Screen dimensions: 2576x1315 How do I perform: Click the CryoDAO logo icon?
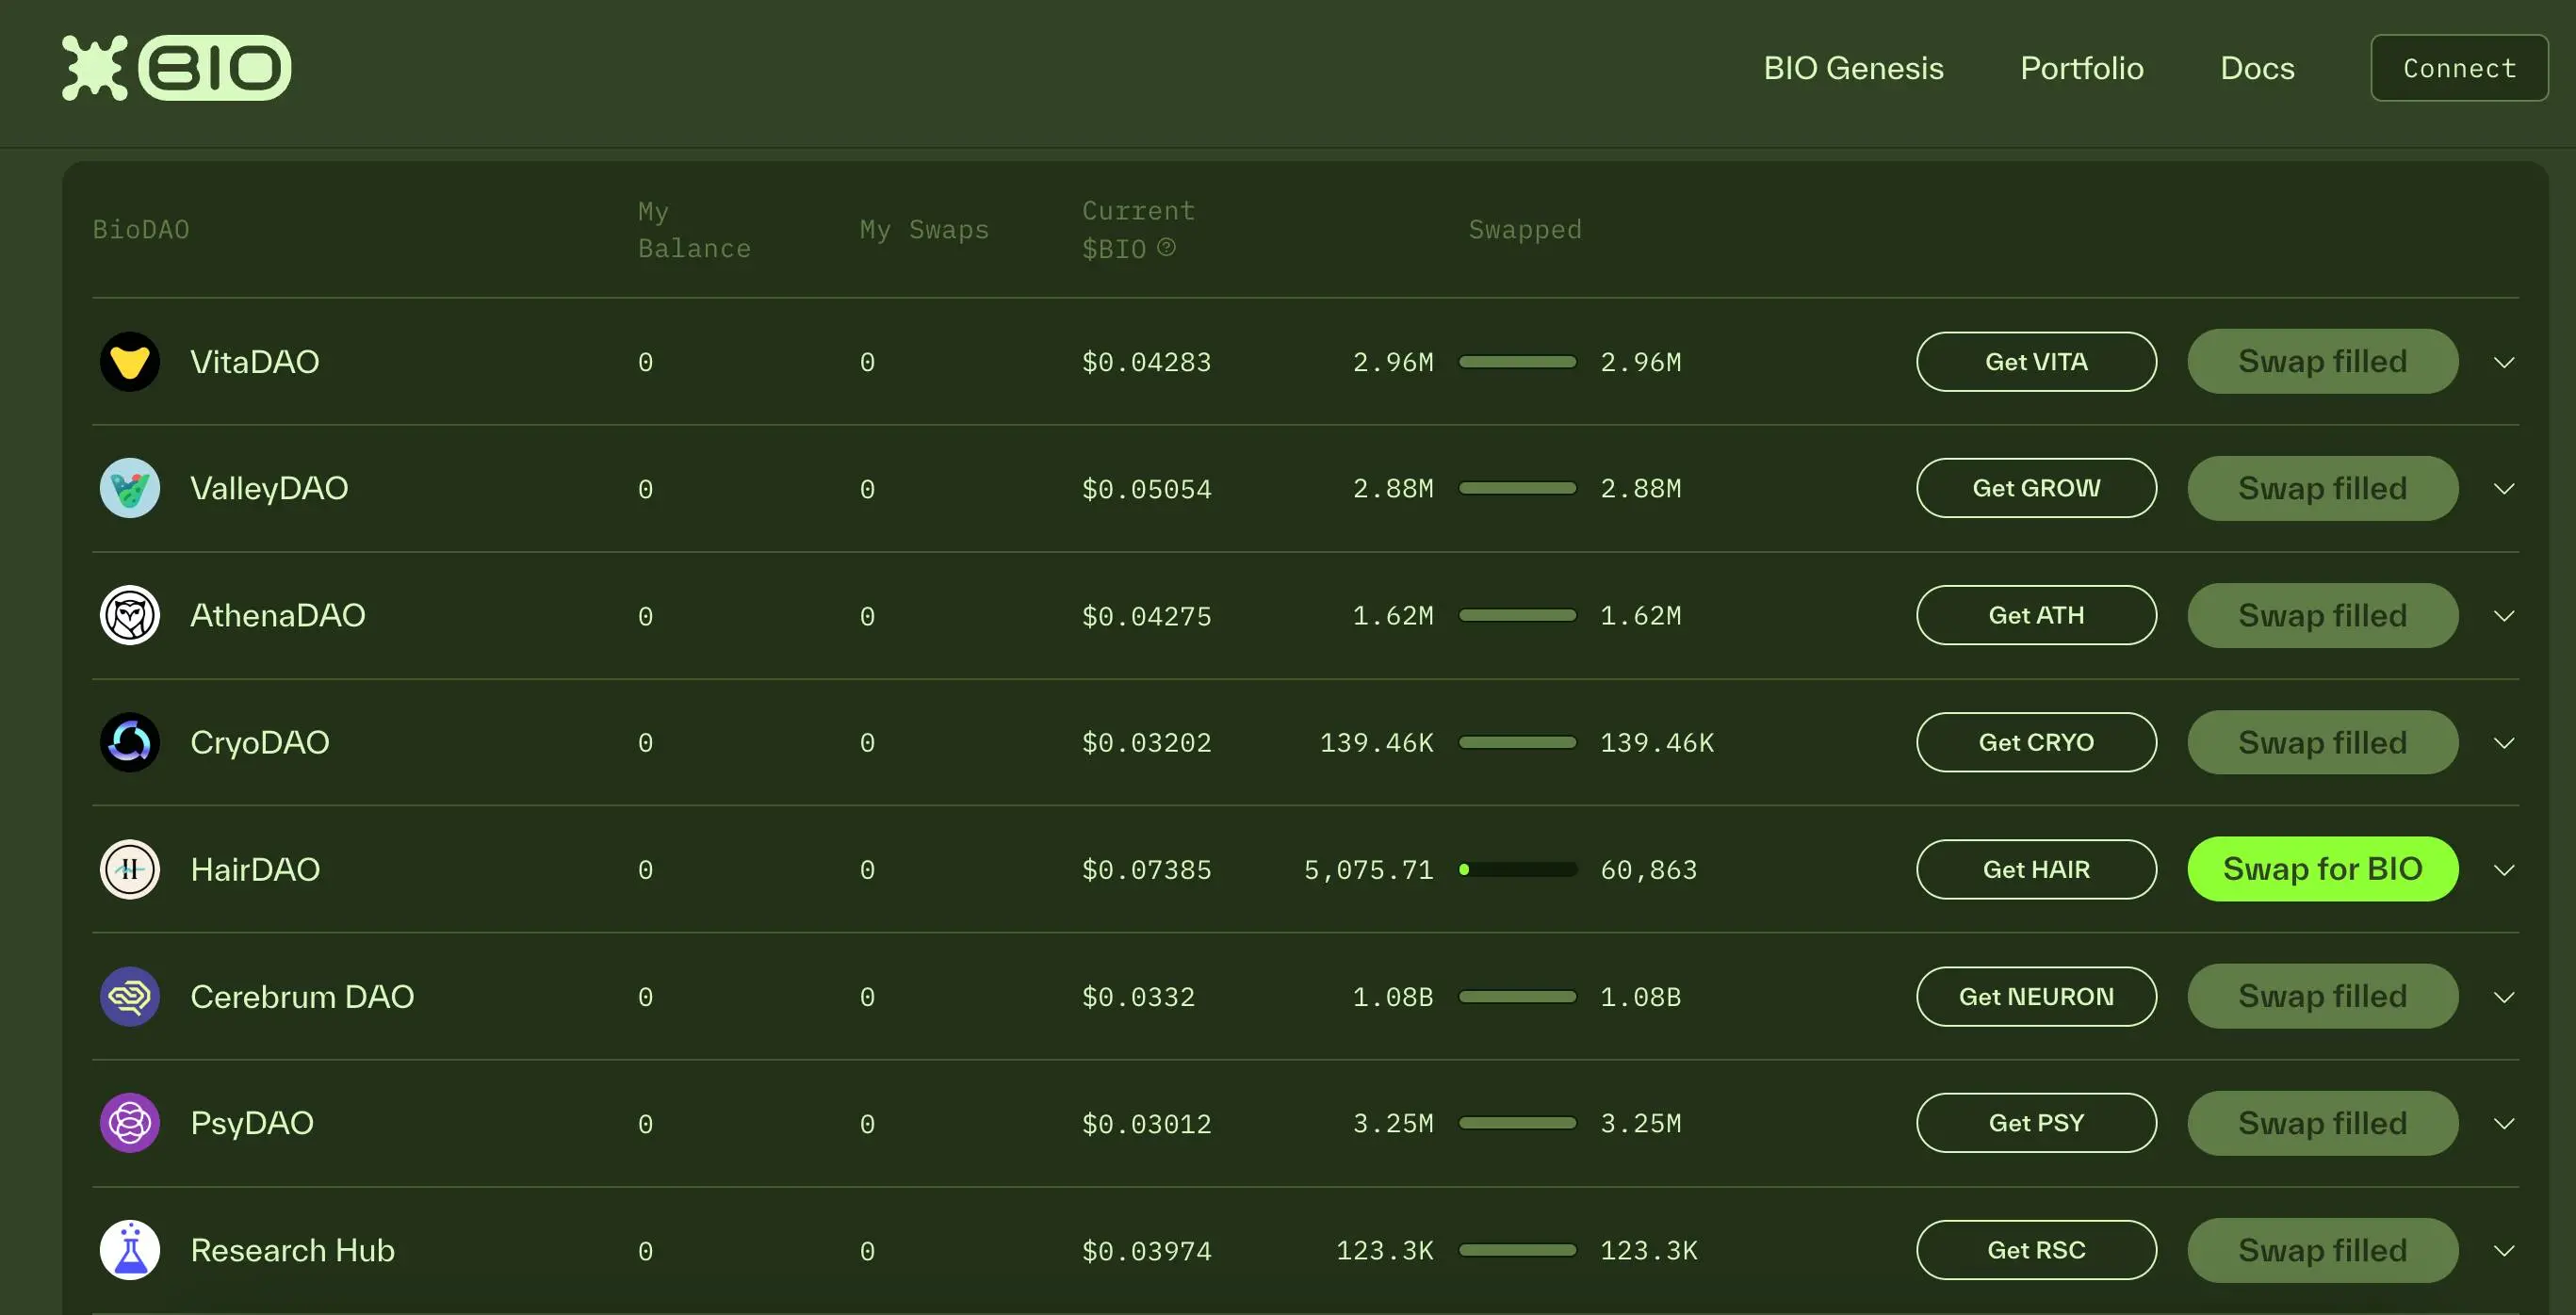tap(129, 741)
